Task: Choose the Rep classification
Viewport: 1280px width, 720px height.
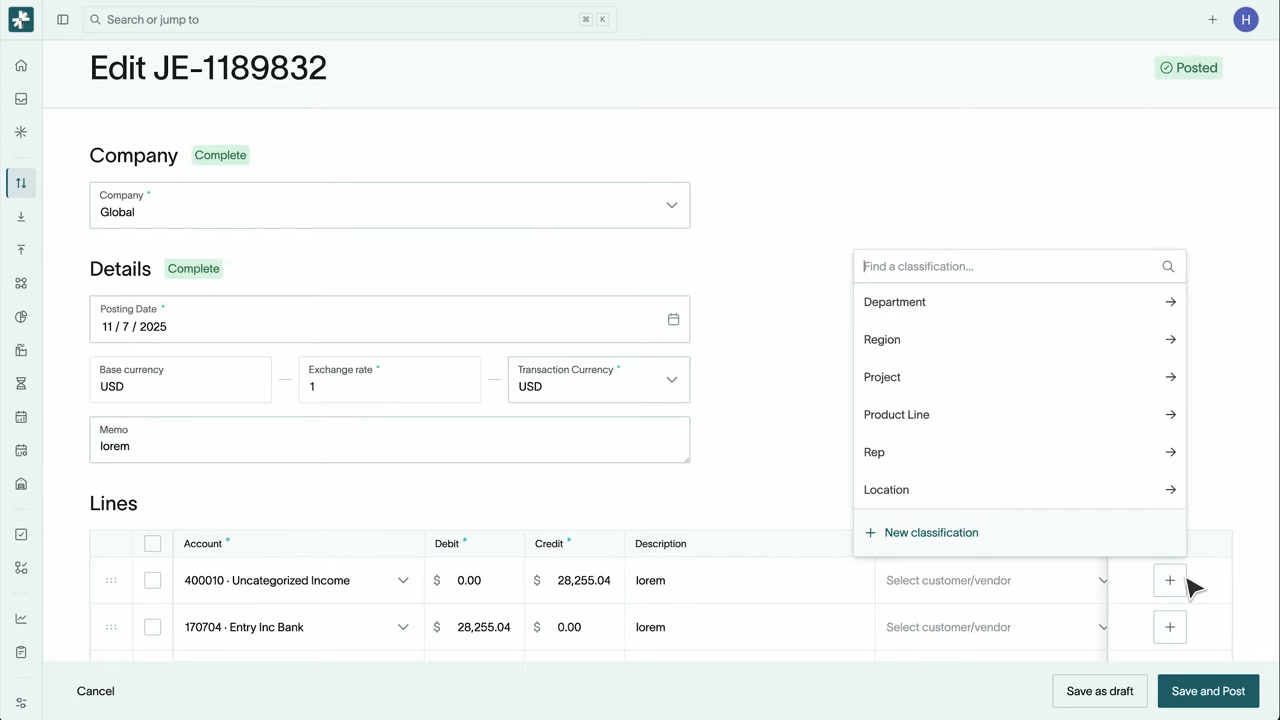Action: click(1020, 452)
